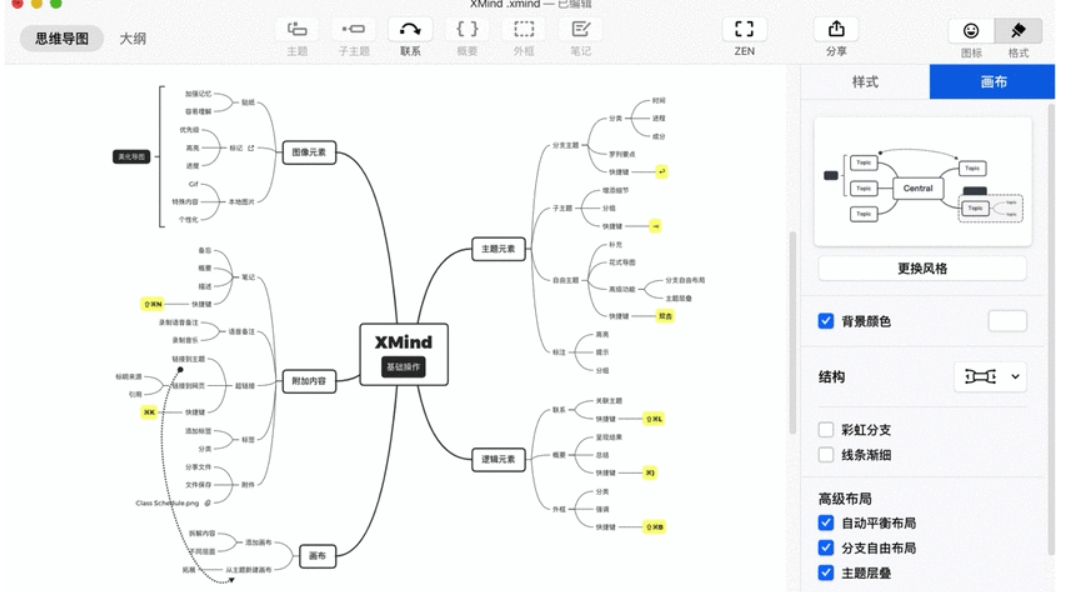Click the link icon beside 标记 node
This screenshot has width=1075, height=592.
251,148
